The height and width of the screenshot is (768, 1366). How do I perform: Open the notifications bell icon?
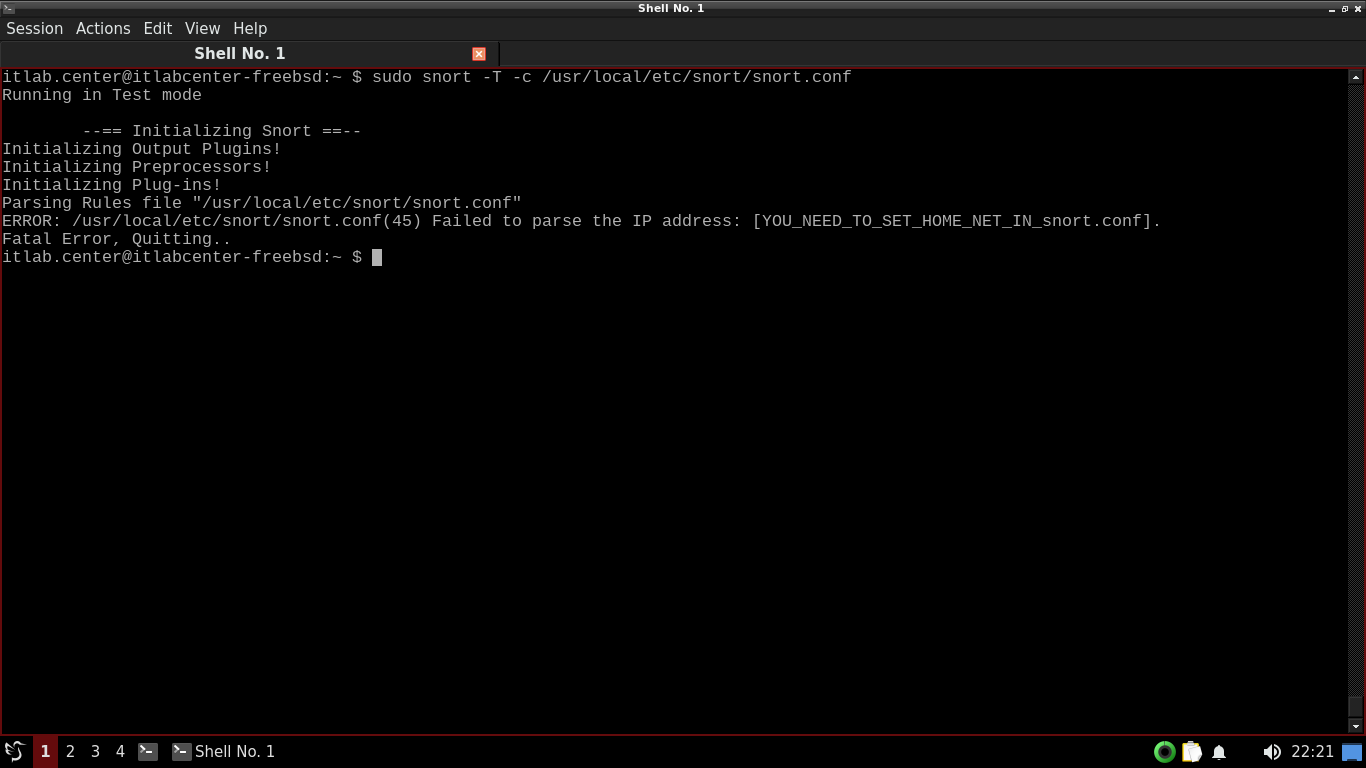(1219, 752)
